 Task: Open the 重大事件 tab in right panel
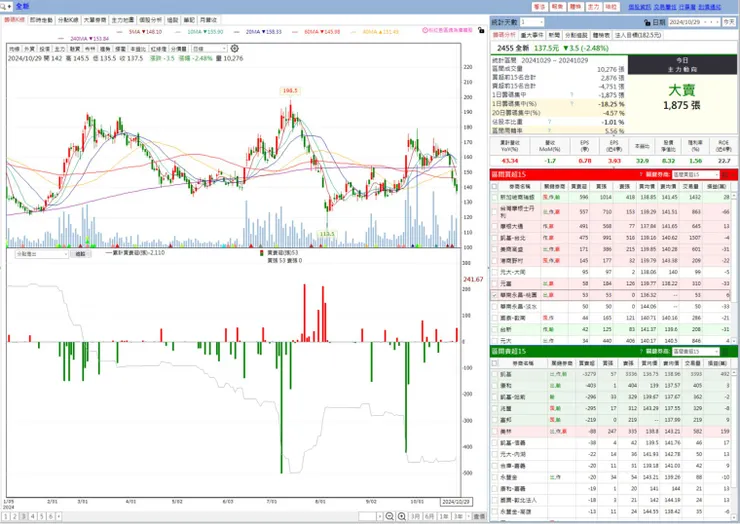coord(532,35)
